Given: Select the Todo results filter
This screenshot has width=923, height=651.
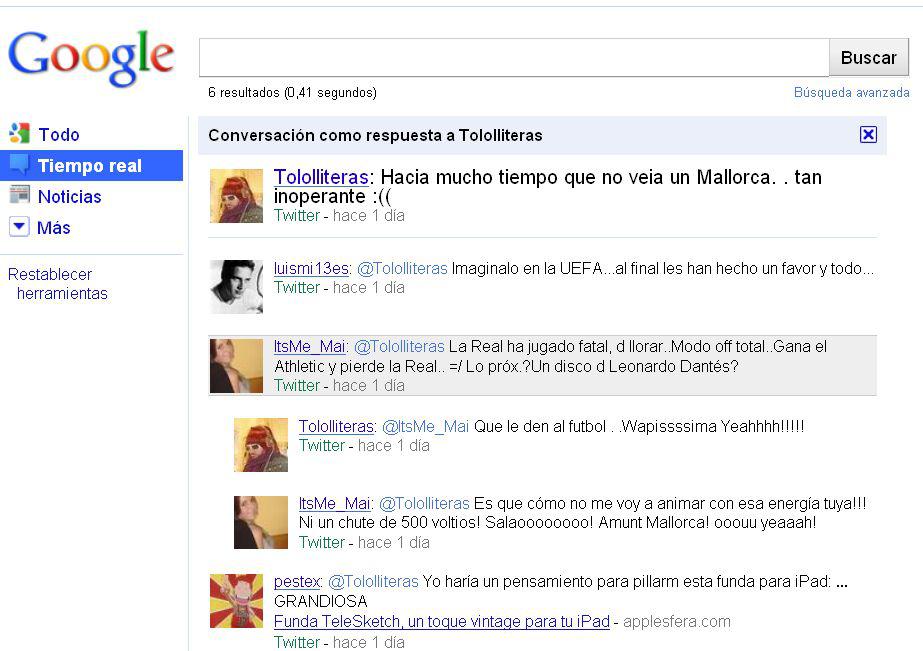Looking at the screenshot, I should click(59, 135).
